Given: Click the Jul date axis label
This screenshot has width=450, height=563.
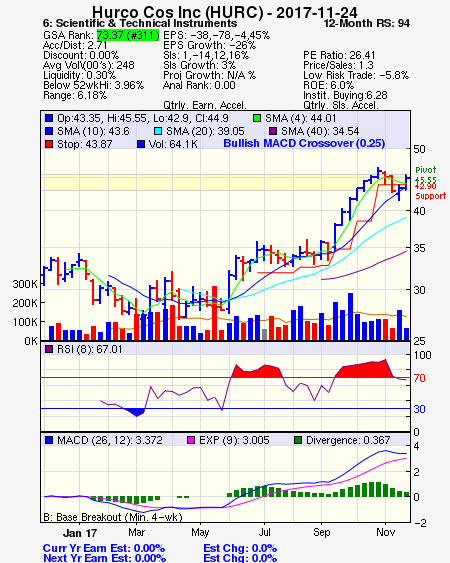Looking at the screenshot, I should (x=264, y=532).
